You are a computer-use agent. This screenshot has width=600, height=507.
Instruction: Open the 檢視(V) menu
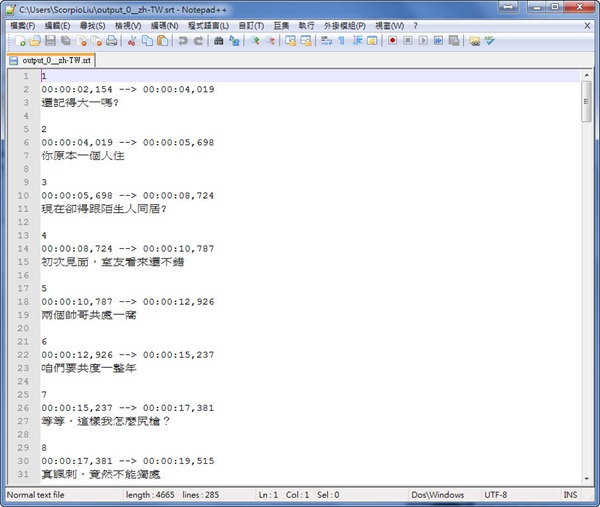(128, 26)
